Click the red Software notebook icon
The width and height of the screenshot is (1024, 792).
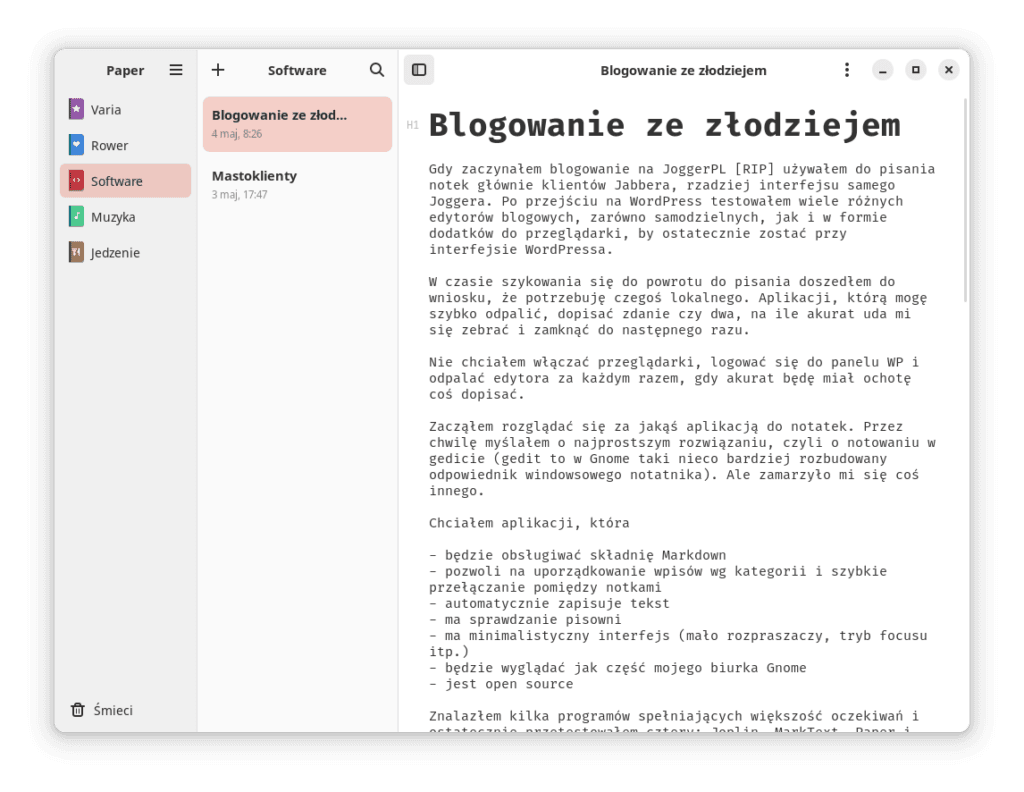coord(76,181)
